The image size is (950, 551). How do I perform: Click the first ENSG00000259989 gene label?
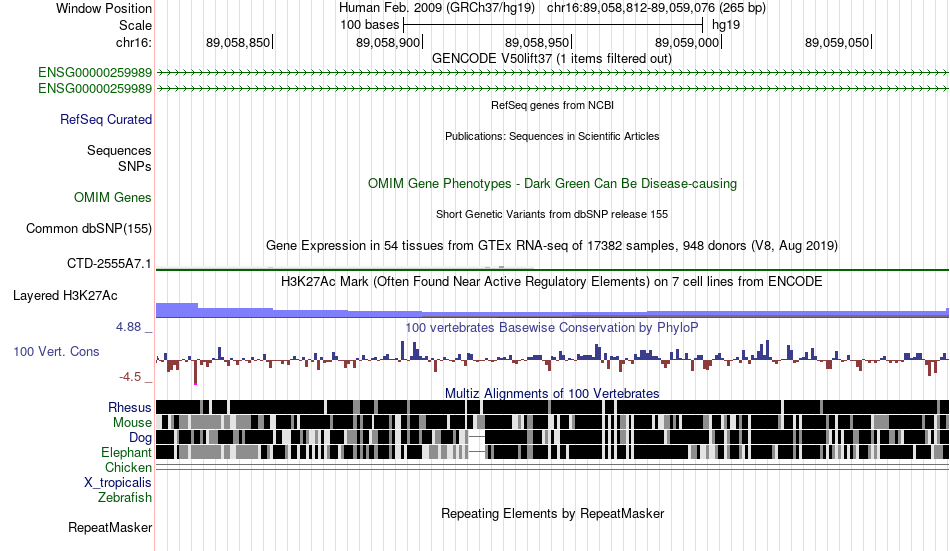pos(95,73)
